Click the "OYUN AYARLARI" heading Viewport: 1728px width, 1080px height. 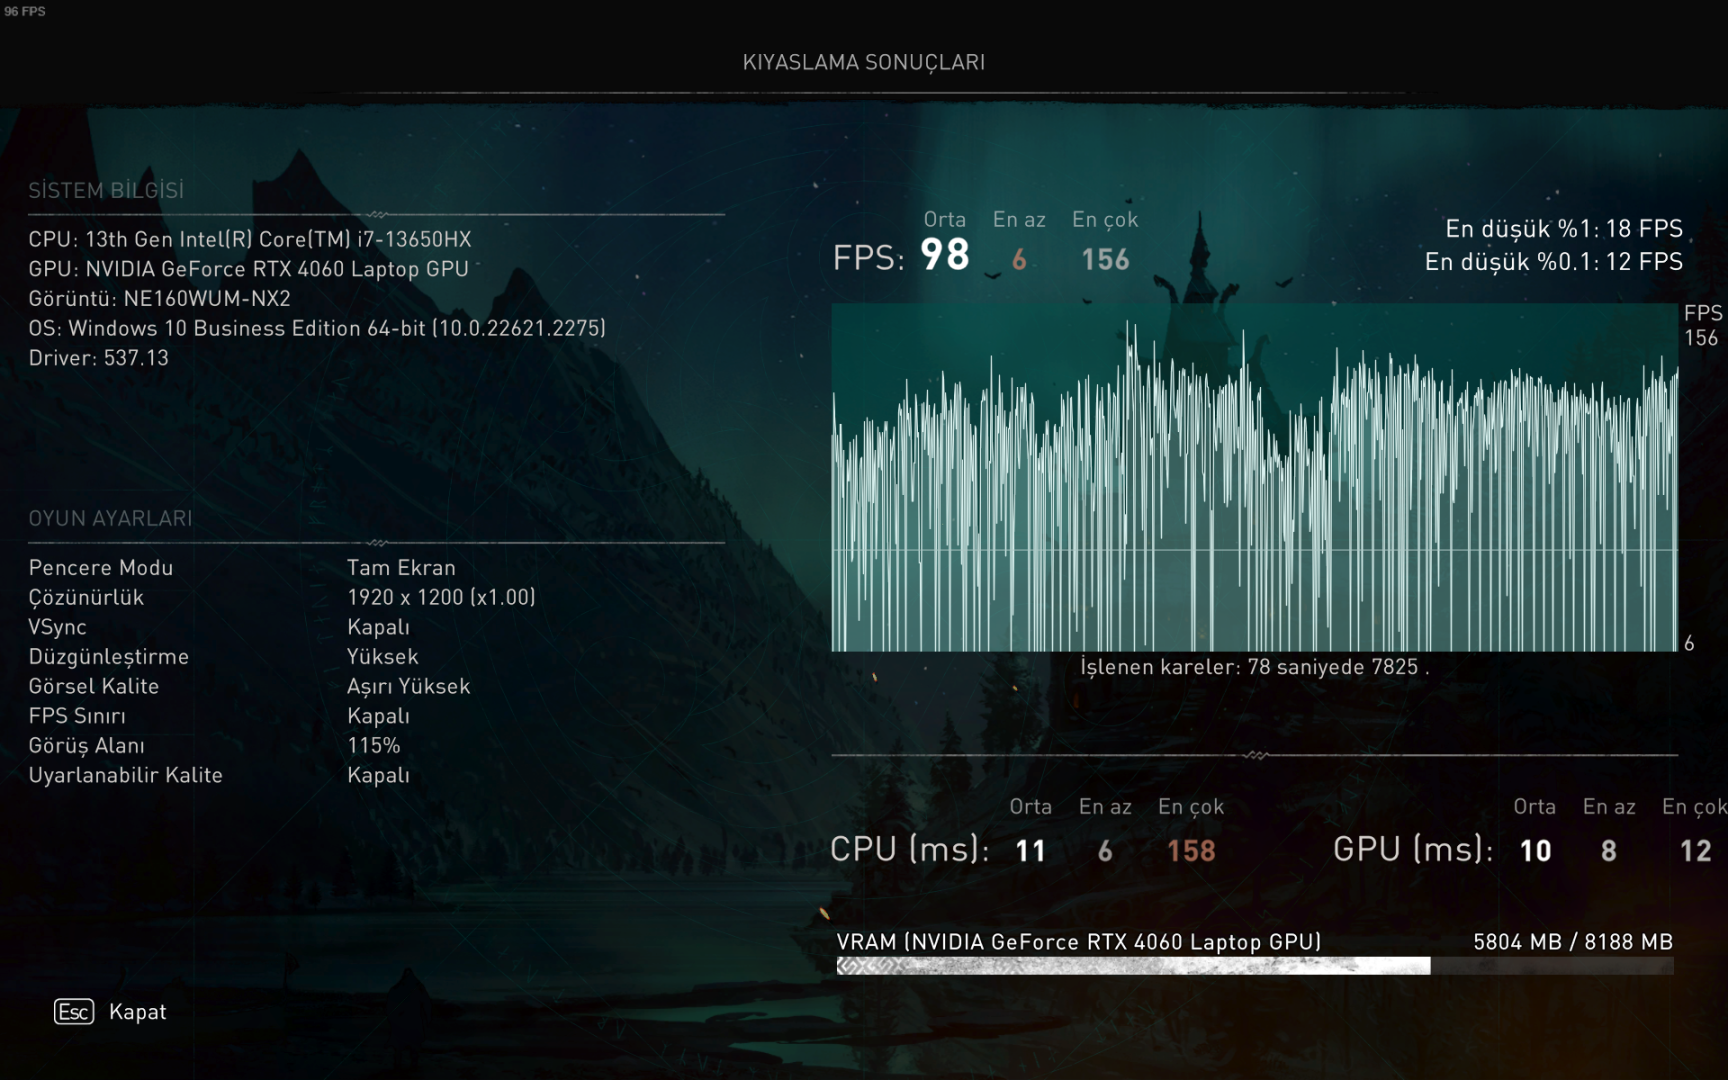pos(110,518)
